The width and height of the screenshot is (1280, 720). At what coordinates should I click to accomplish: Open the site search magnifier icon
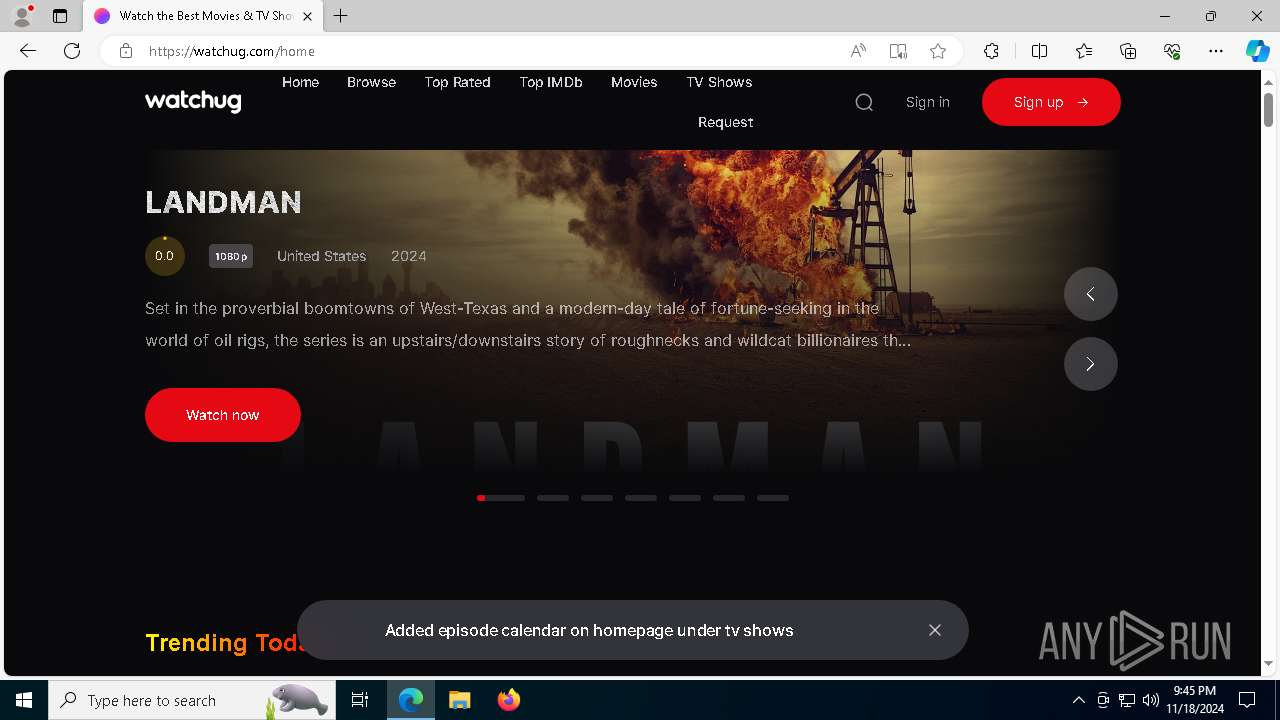coord(864,102)
